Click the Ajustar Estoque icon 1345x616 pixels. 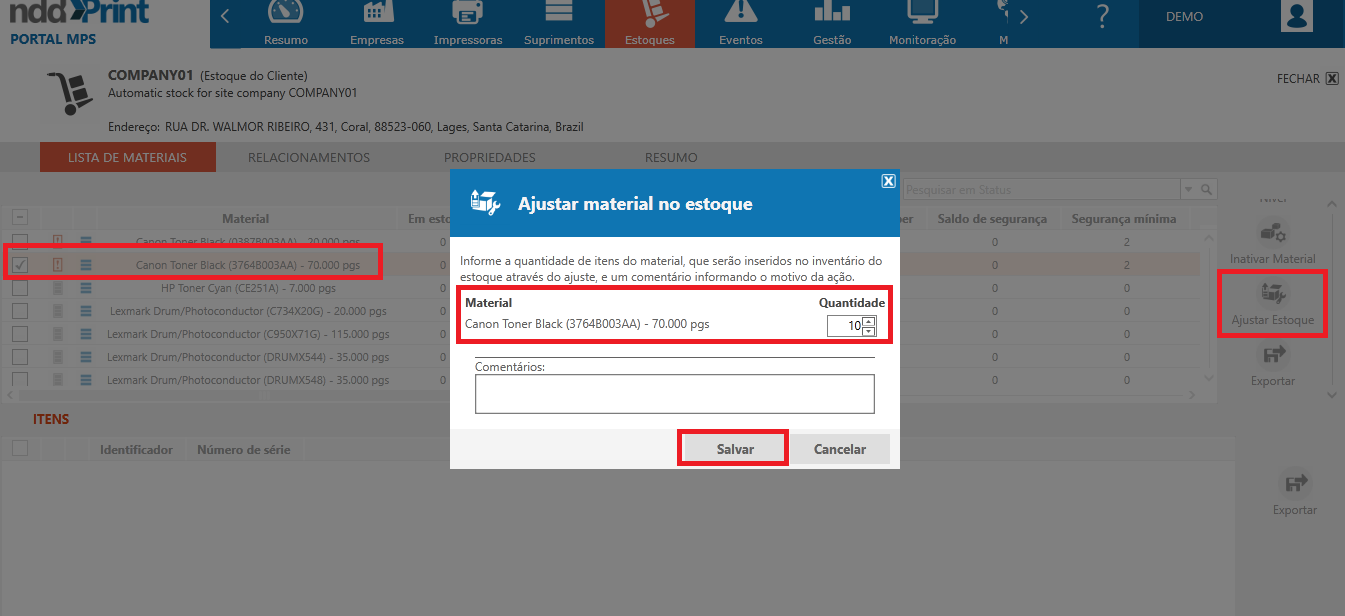point(1273,293)
